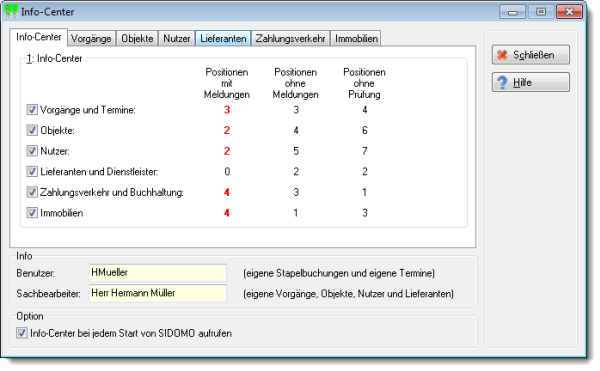Toggle Zahlungsverkehr und Buchhaltung checkbox
600x371 pixels.
click(32, 192)
